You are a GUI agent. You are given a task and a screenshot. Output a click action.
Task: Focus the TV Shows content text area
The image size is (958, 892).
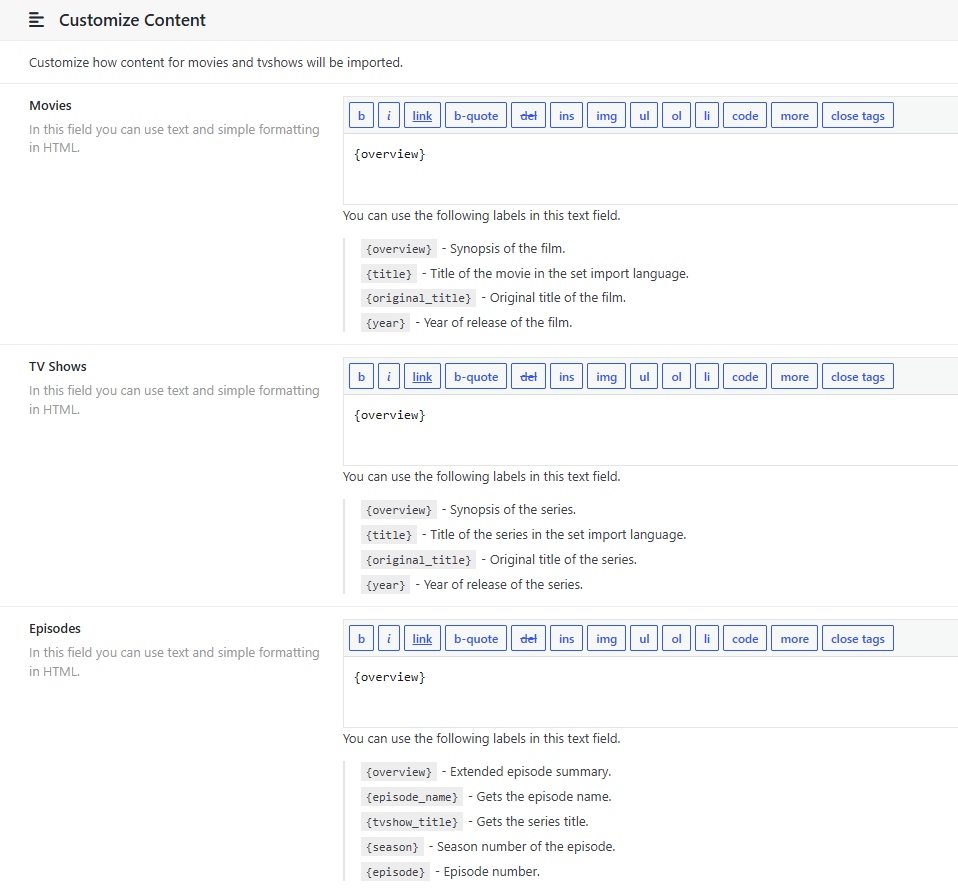(650, 430)
